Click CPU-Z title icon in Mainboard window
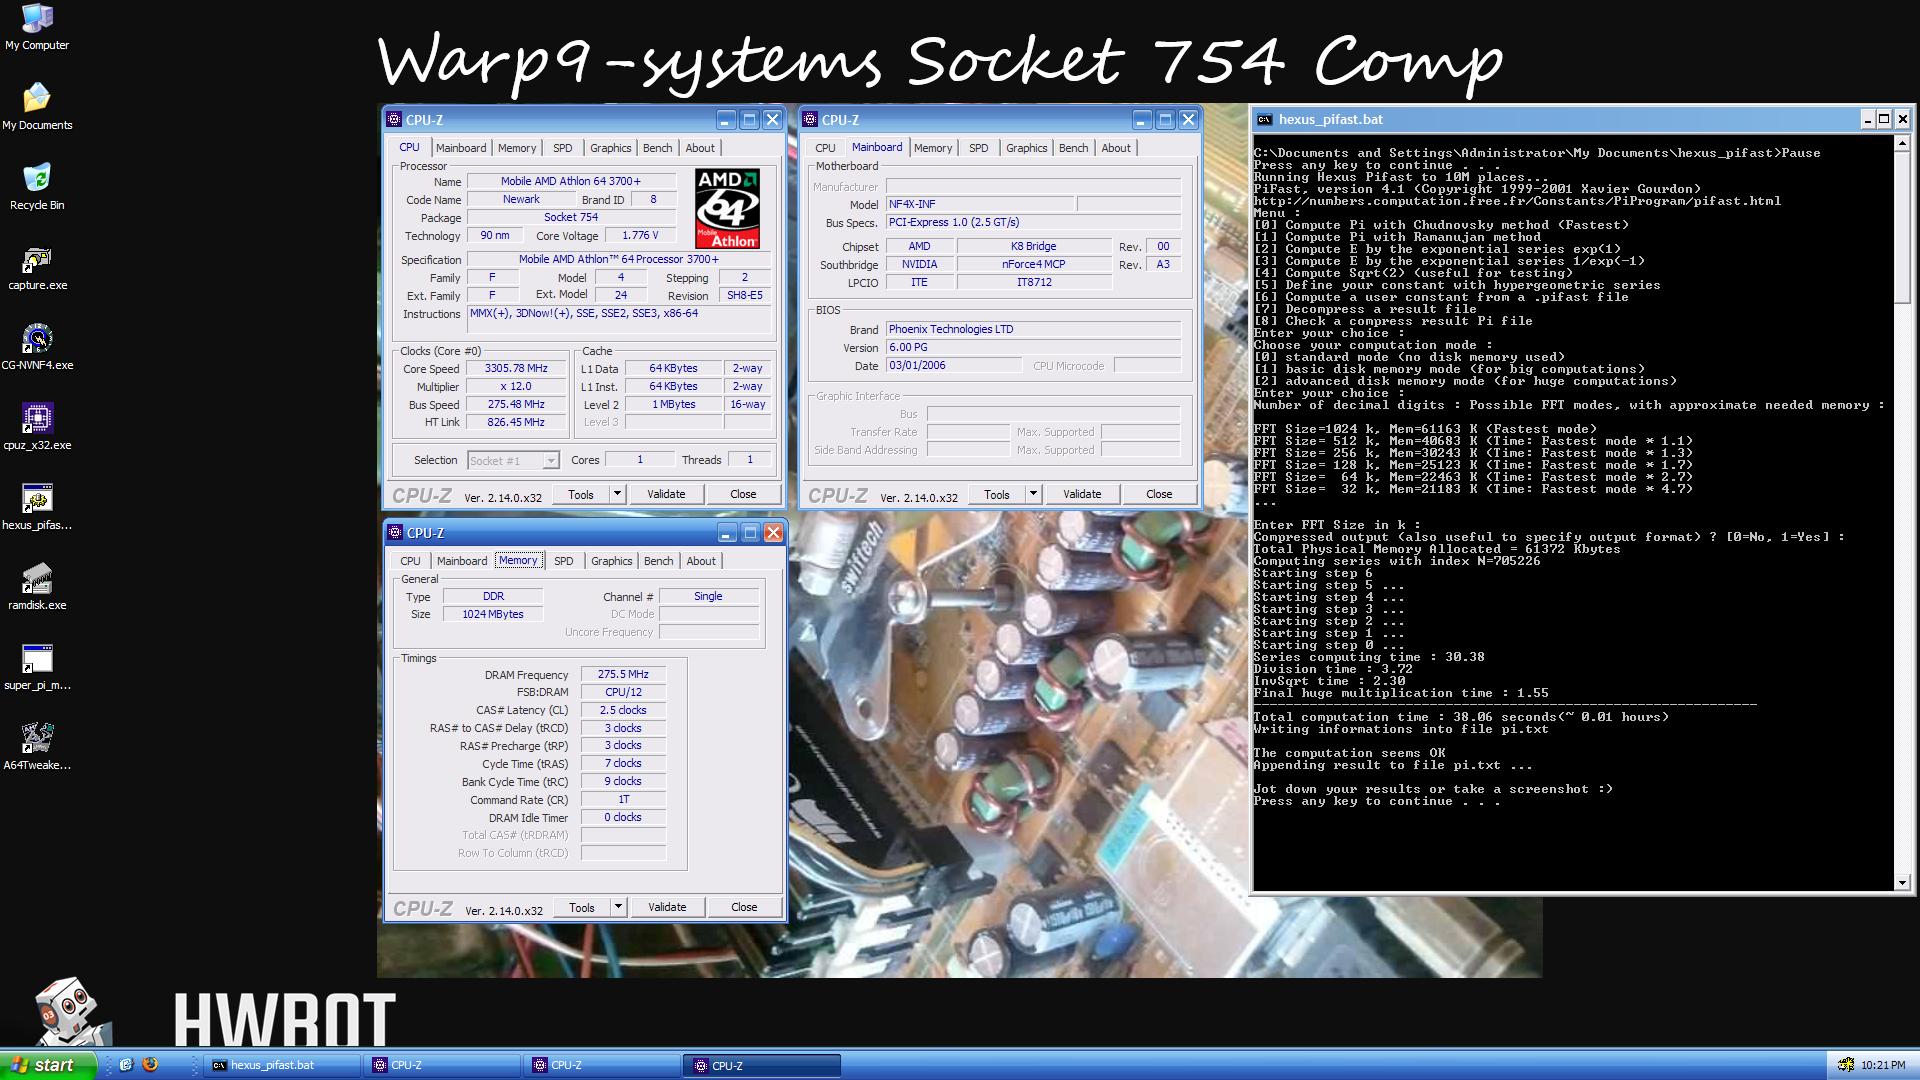This screenshot has width=1920, height=1080. click(810, 120)
